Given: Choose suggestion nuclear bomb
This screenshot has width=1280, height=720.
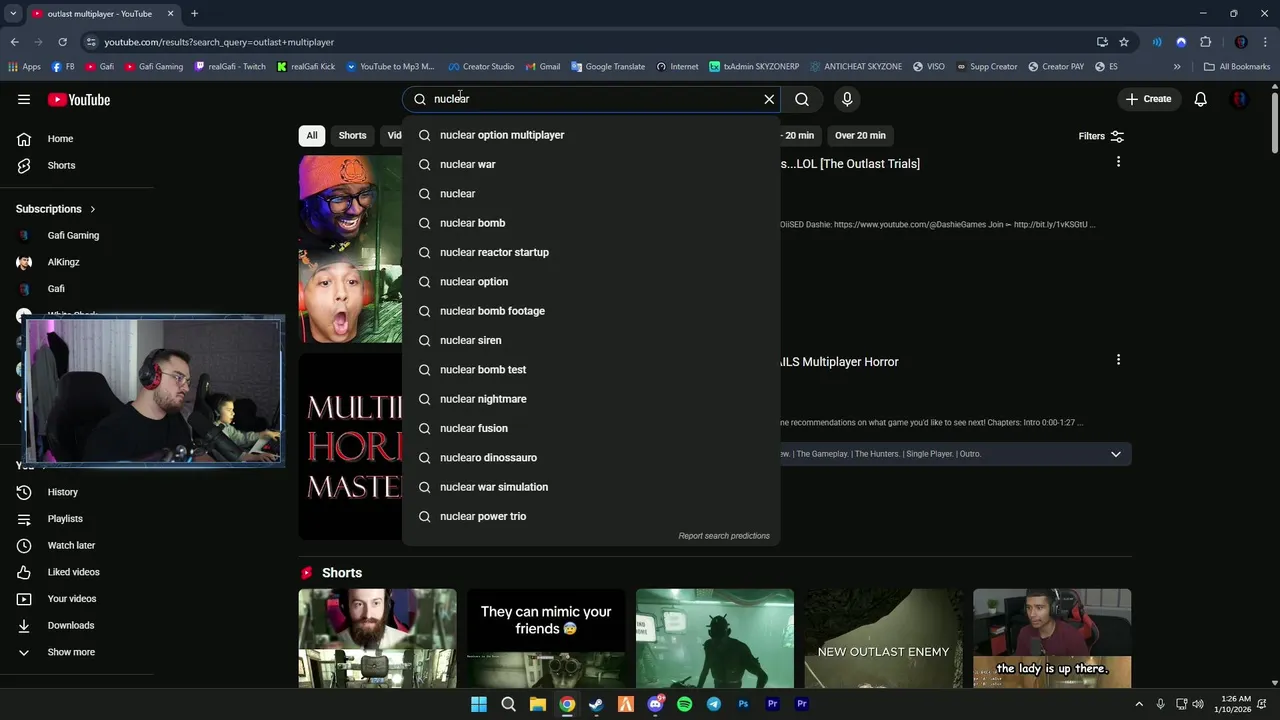Looking at the screenshot, I should [x=591, y=223].
